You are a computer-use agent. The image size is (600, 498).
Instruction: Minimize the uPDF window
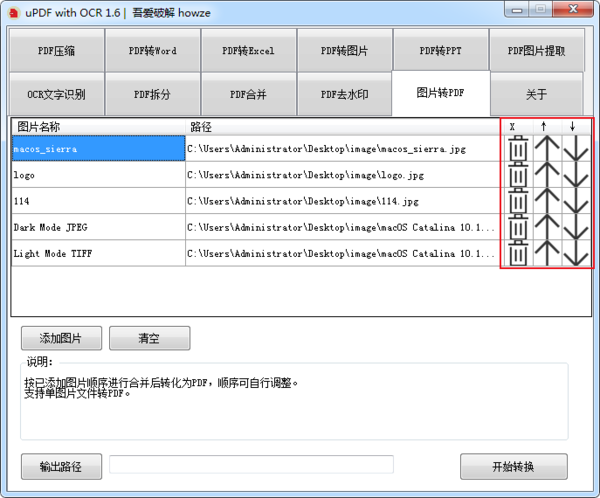[517, 9]
